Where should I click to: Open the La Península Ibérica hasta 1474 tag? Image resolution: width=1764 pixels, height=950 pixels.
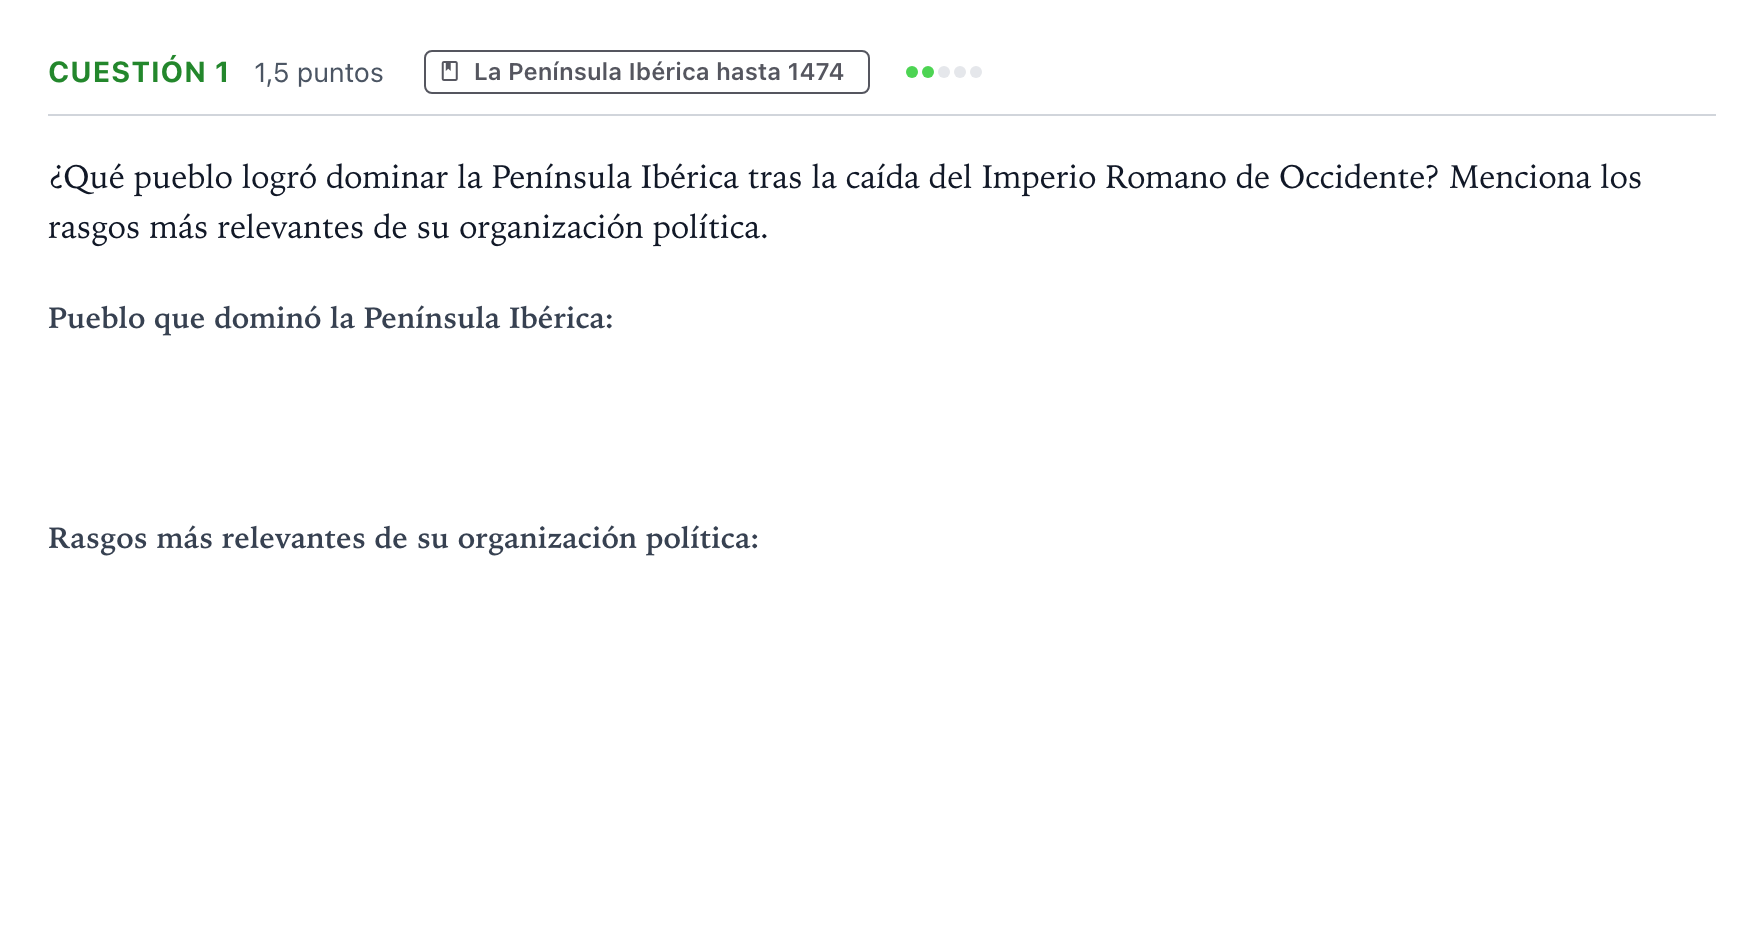click(x=647, y=72)
